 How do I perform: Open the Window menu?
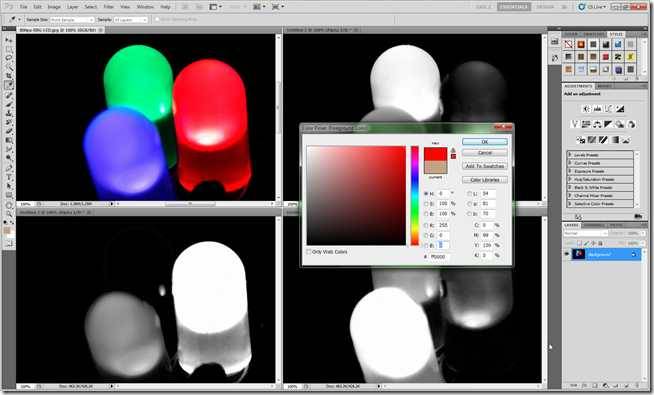tap(145, 7)
